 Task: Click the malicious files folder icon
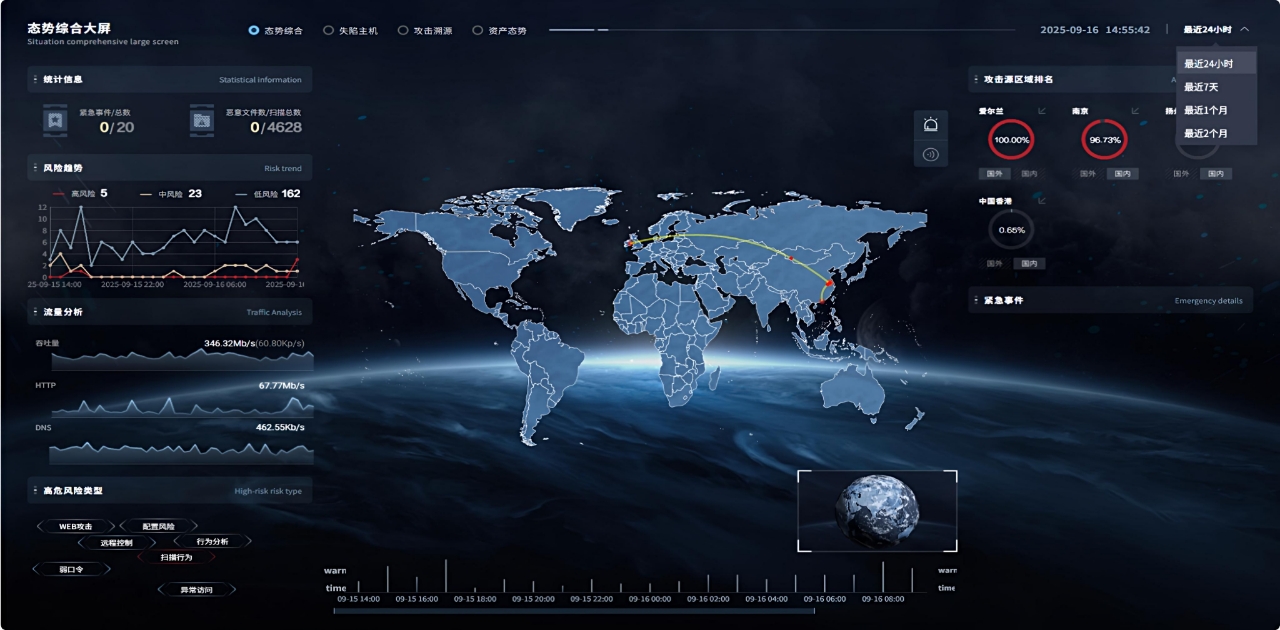202,121
